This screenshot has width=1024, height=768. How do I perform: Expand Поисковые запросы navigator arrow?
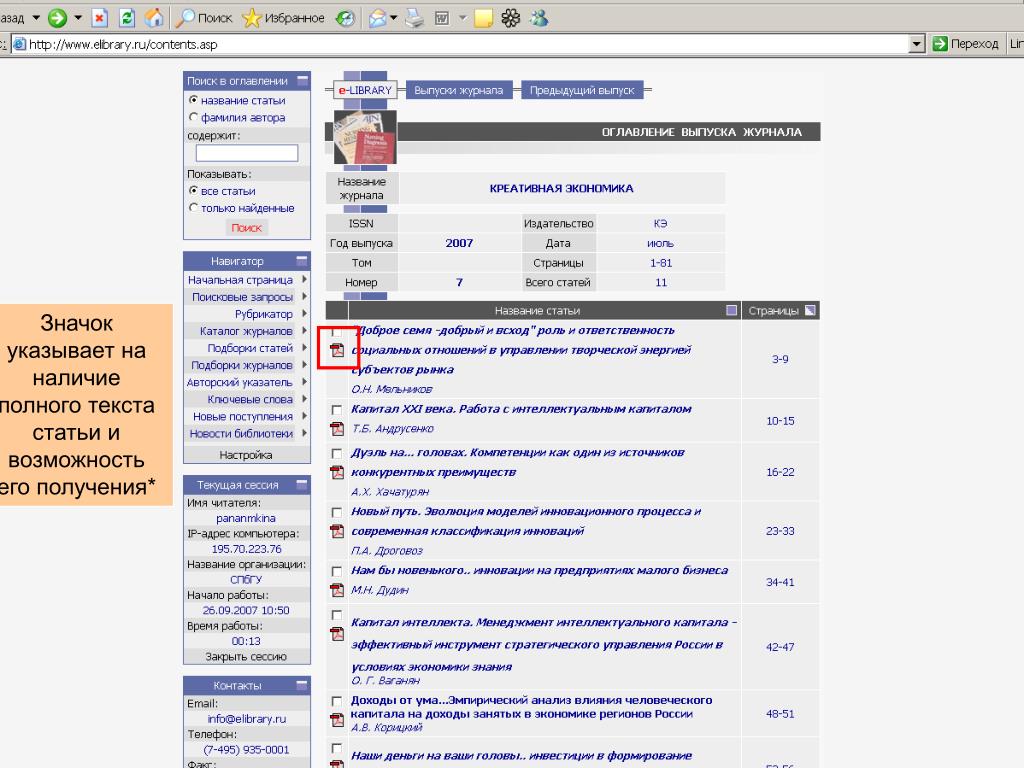[x=304, y=296]
